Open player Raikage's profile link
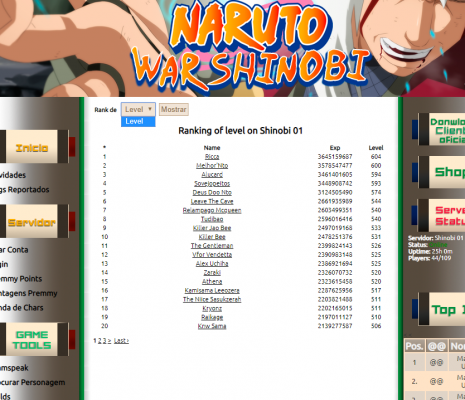465x400 pixels. pyautogui.click(x=212, y=317)
